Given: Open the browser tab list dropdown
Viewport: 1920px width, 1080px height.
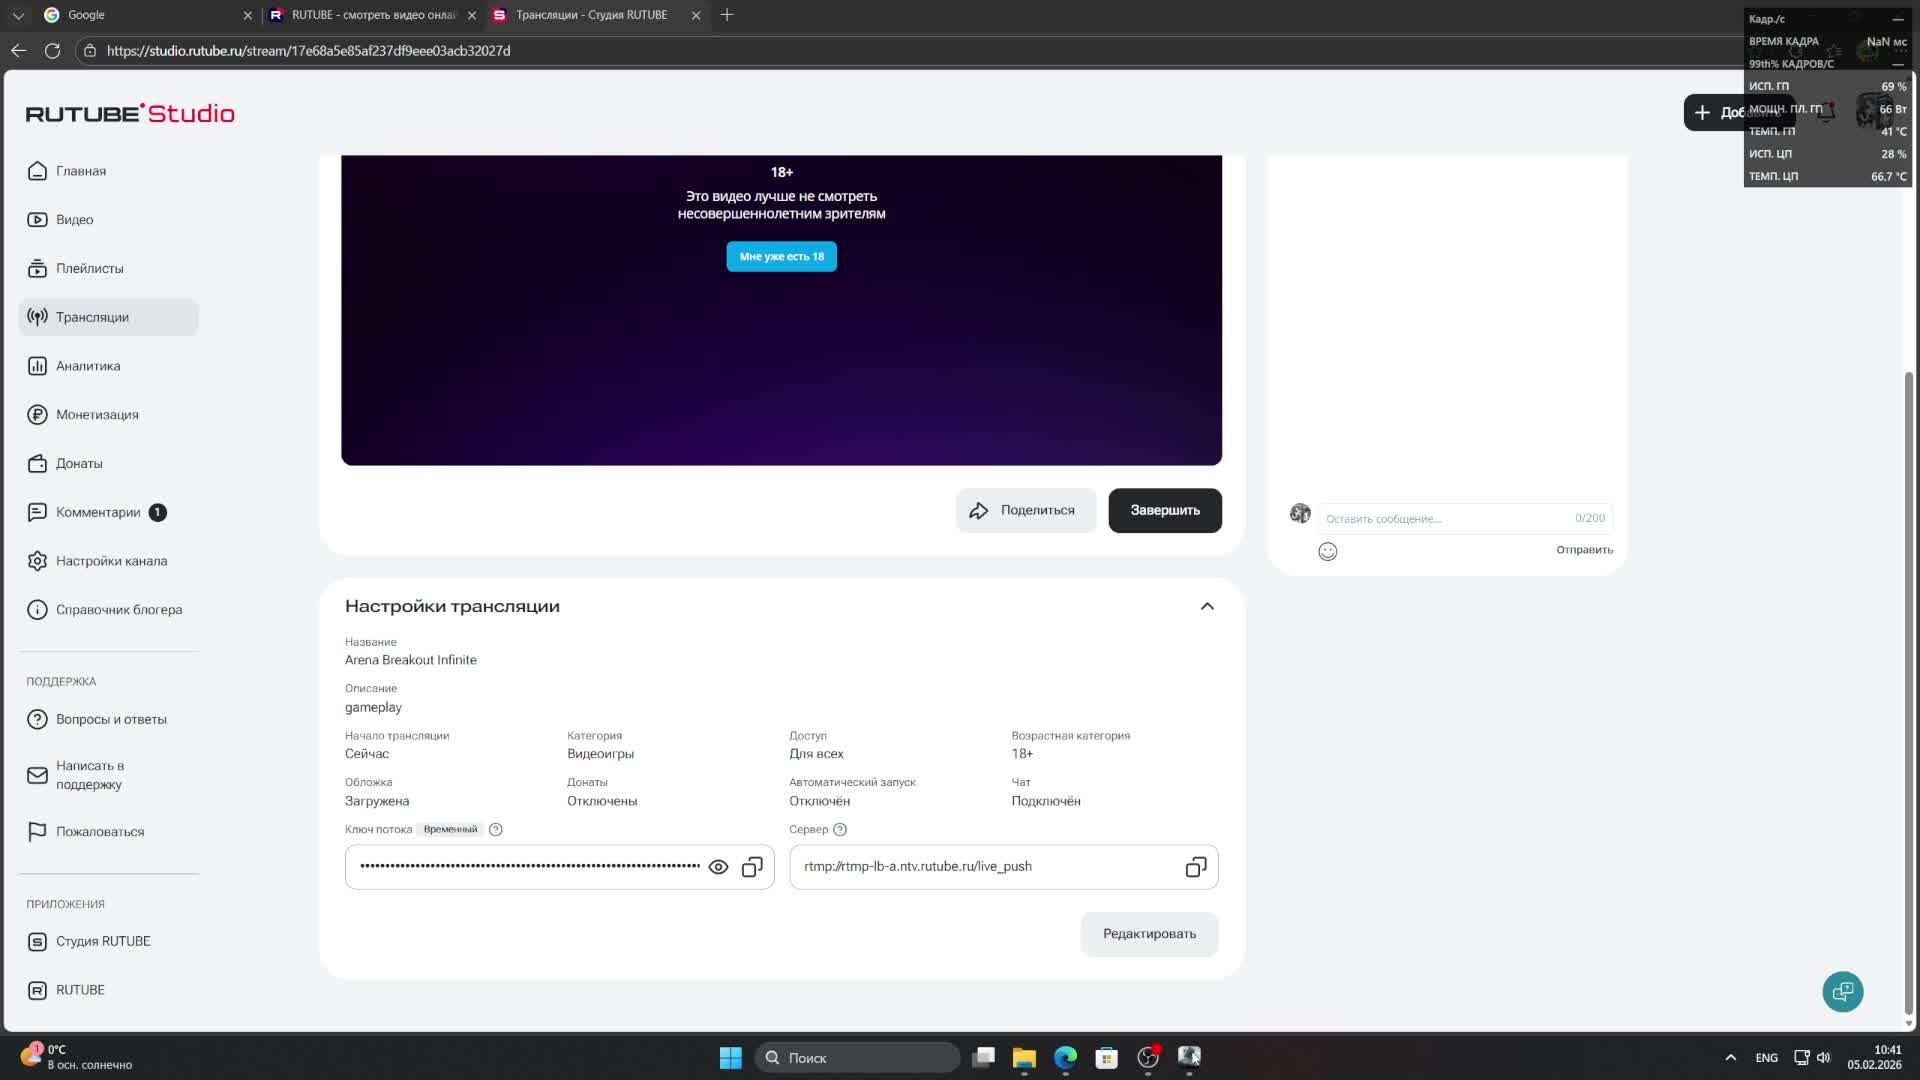Looking at the screenshot, I should [18, 15].
